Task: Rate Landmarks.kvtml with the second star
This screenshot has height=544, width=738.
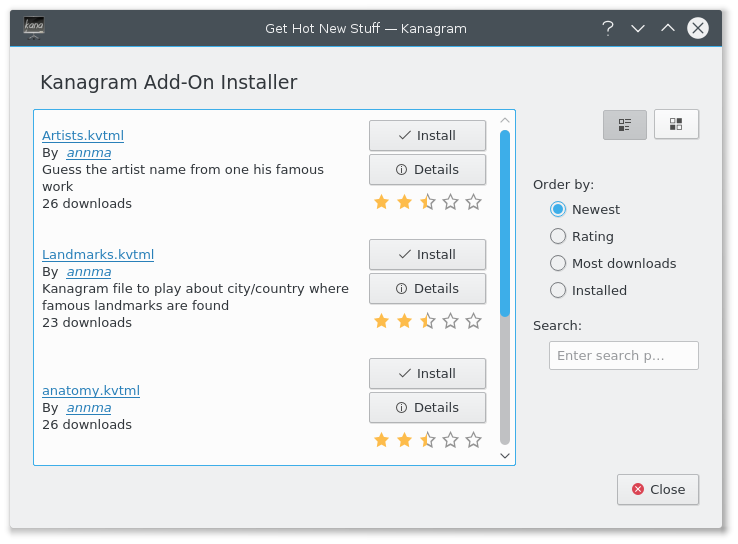Action: (x=404, y=321)
